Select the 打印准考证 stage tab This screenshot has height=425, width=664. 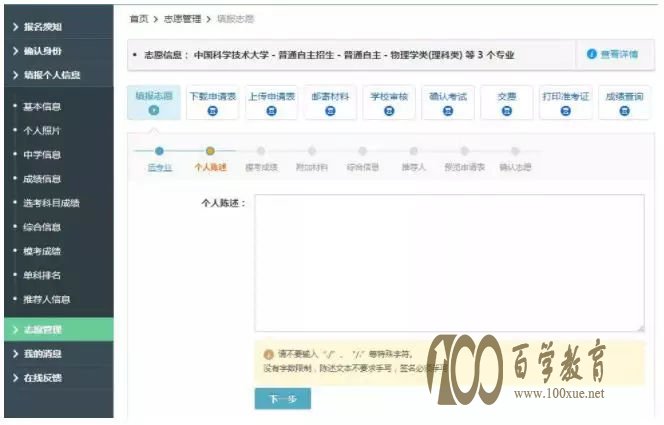(x=566, y=102)
